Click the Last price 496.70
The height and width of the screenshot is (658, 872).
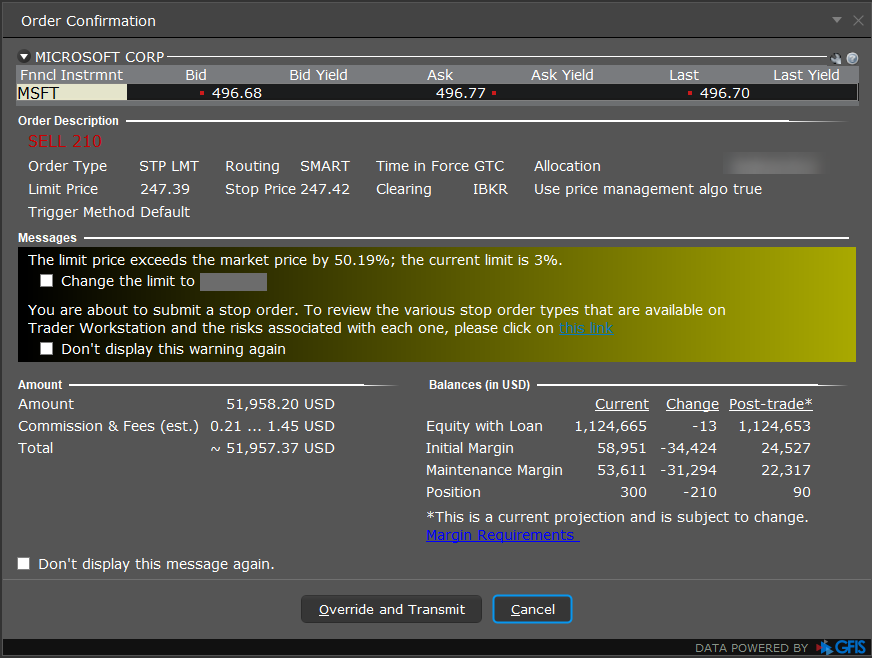(x=725, y=93)
